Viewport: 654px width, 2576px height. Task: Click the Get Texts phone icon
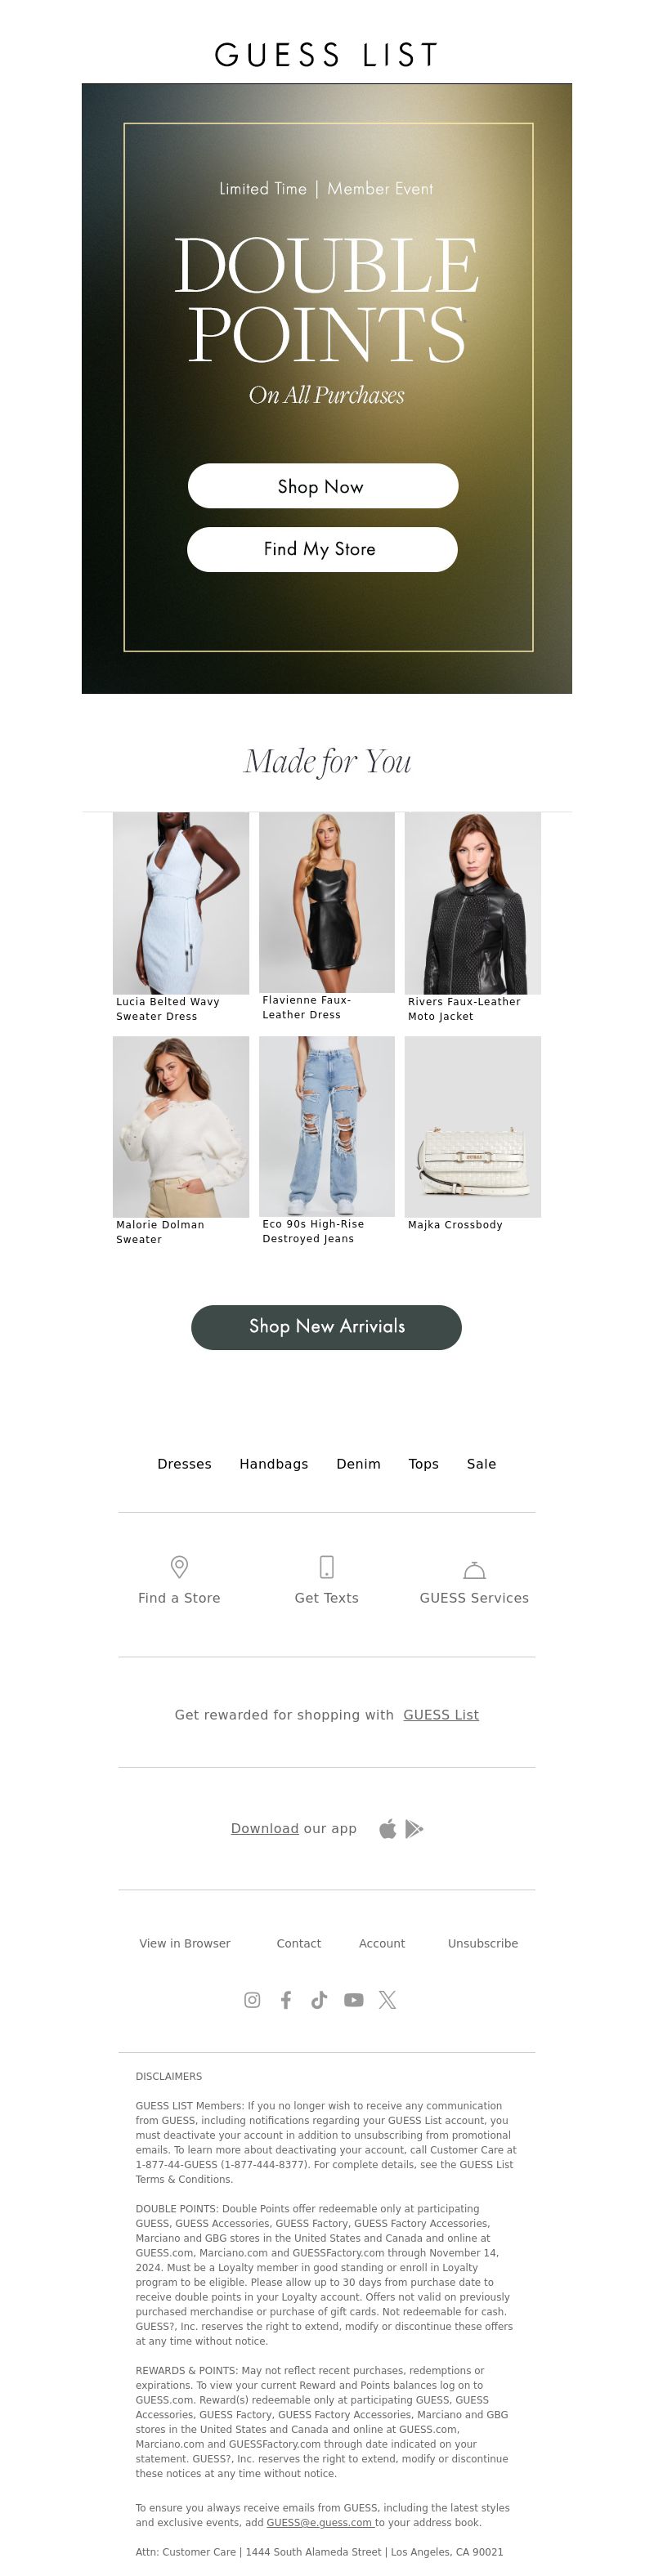326,1566
